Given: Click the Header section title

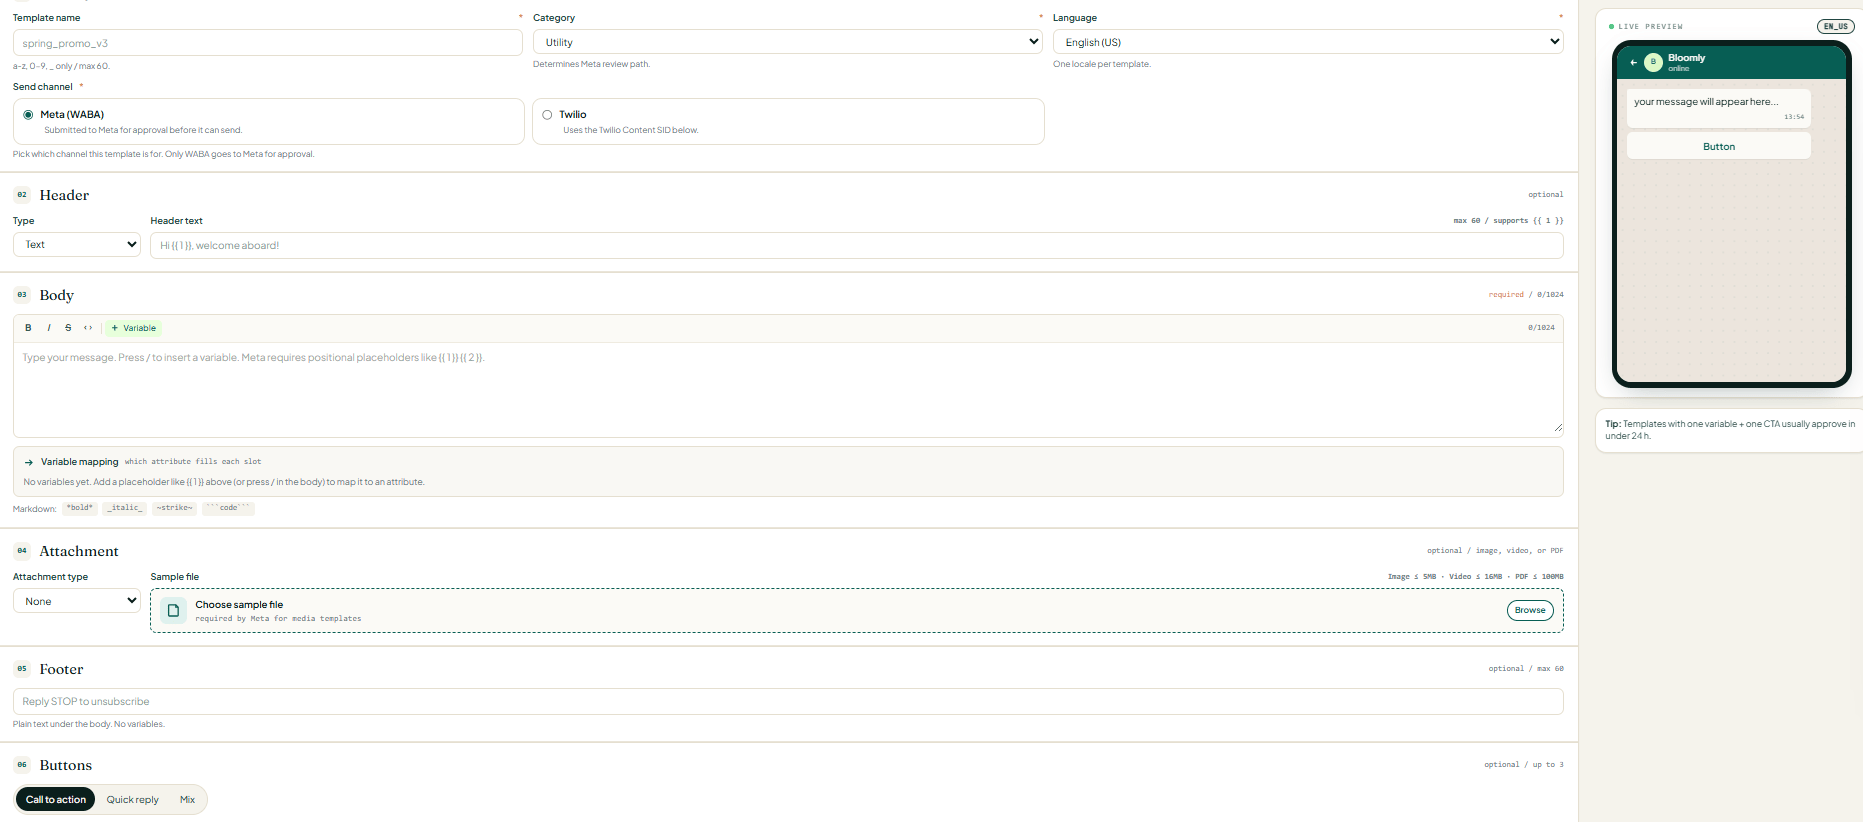Looking at the screenshot, I should pyautogui.click(x=64, y=195).
